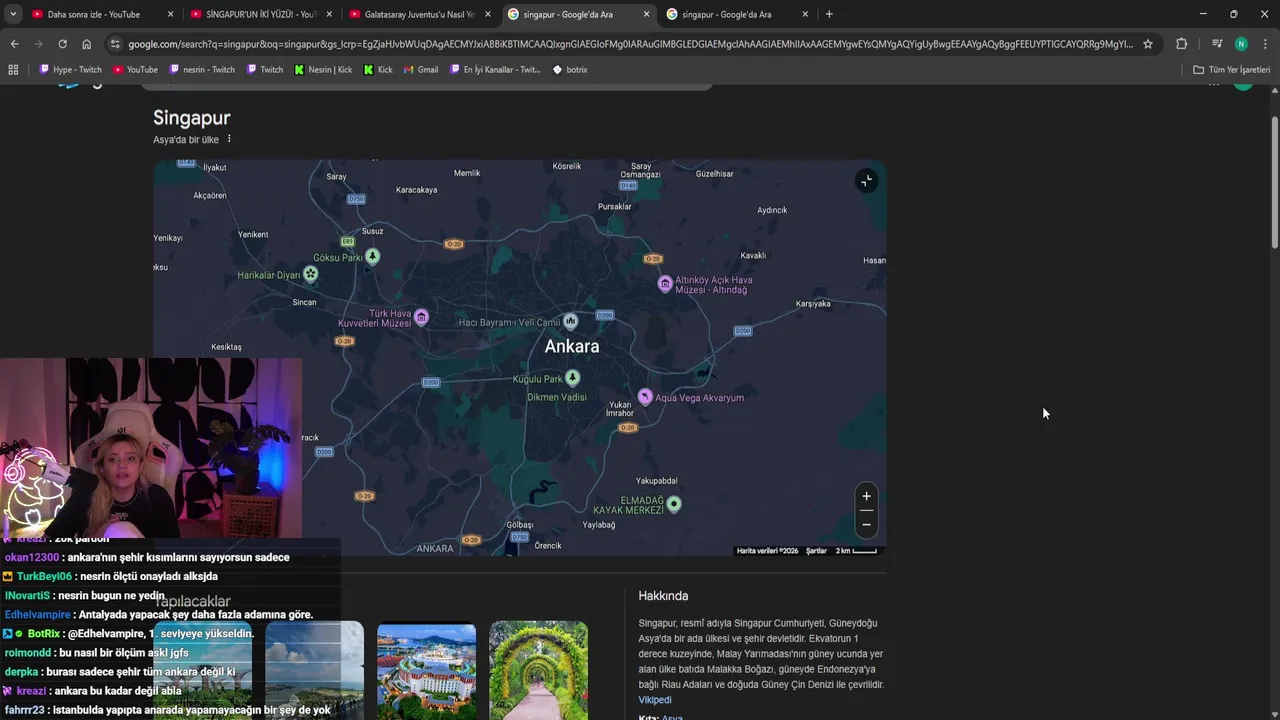Click Hacı Bayram-ı Veli Camii marker

point(570,321)
